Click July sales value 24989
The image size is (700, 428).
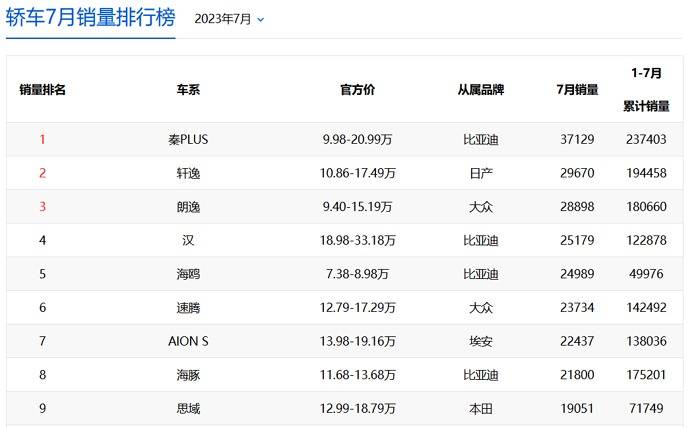(577, 274)
